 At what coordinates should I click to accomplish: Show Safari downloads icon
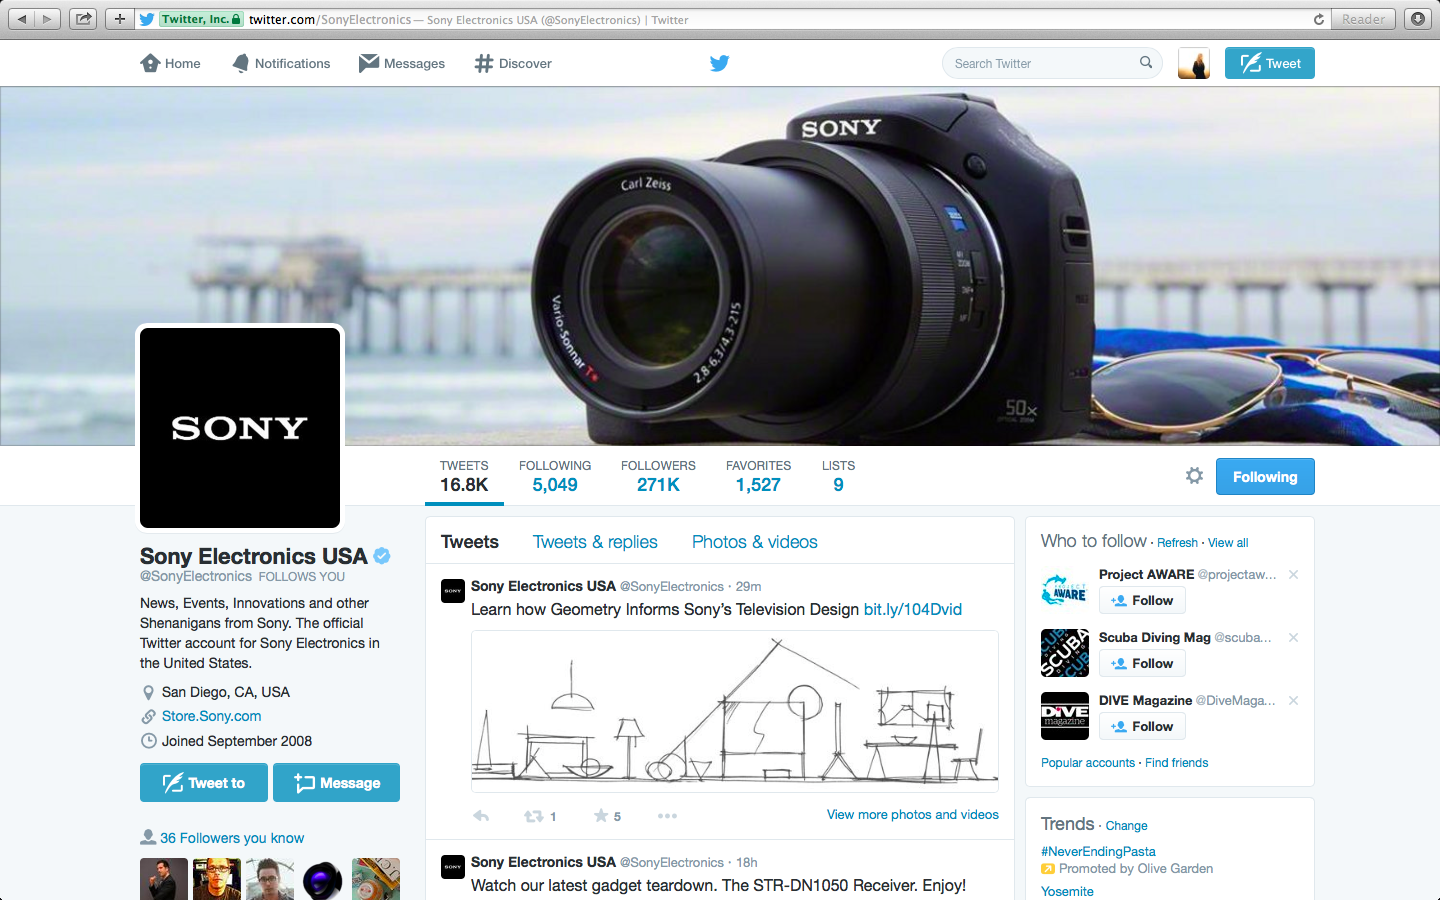click(1418, 19)
